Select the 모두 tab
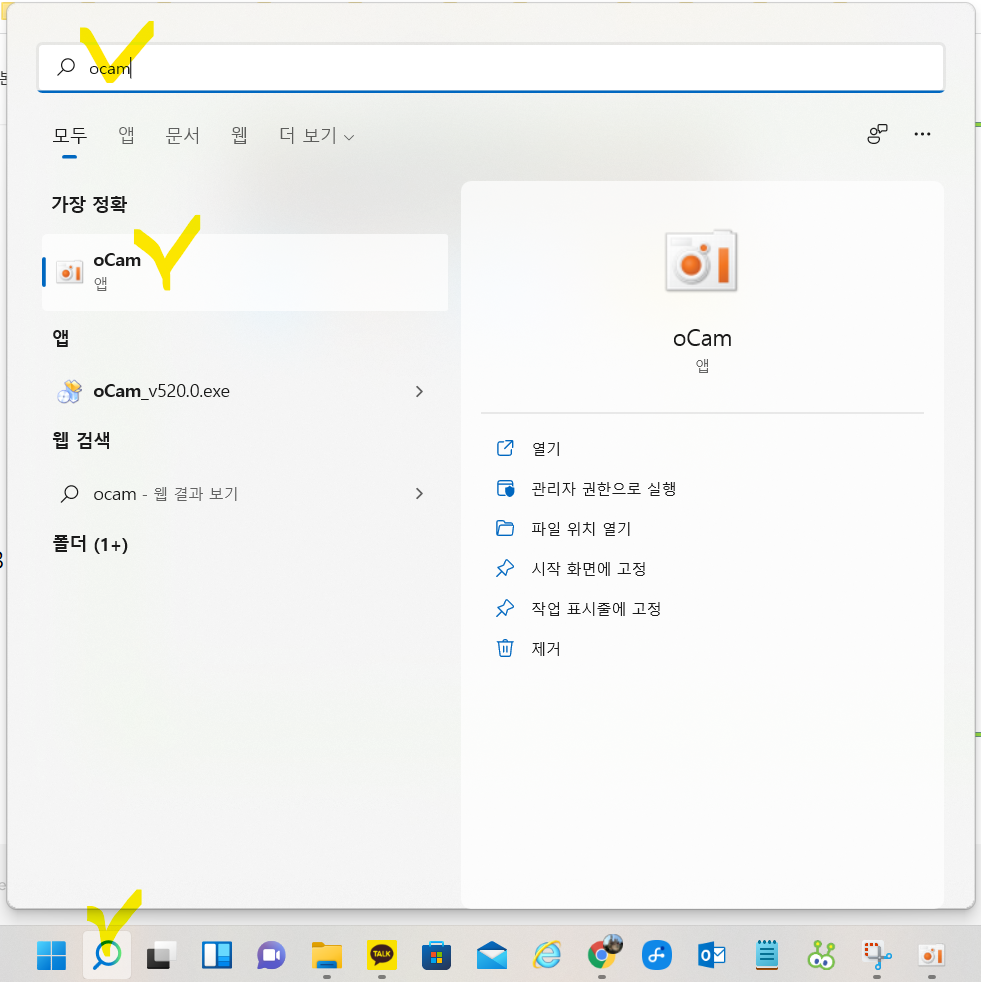 70,135
